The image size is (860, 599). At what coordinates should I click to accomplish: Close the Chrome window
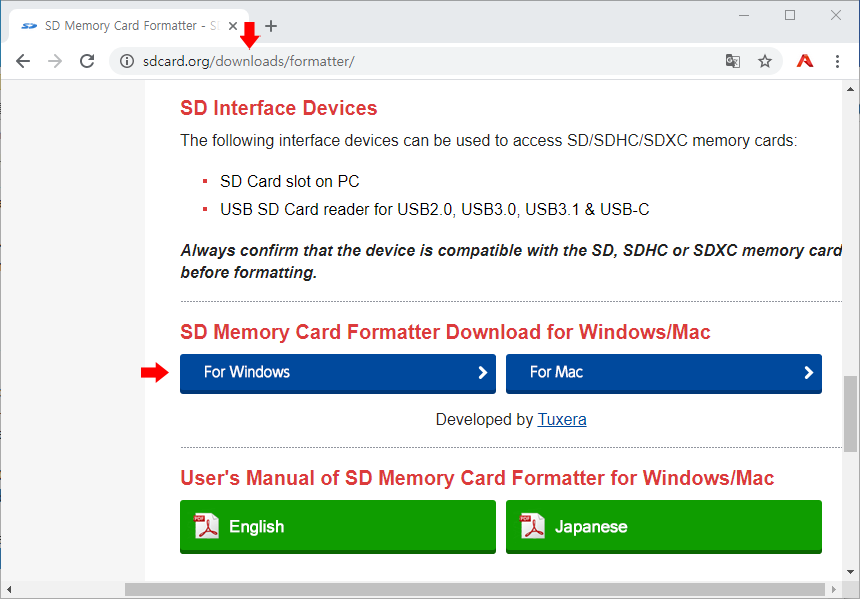[836, 15]
